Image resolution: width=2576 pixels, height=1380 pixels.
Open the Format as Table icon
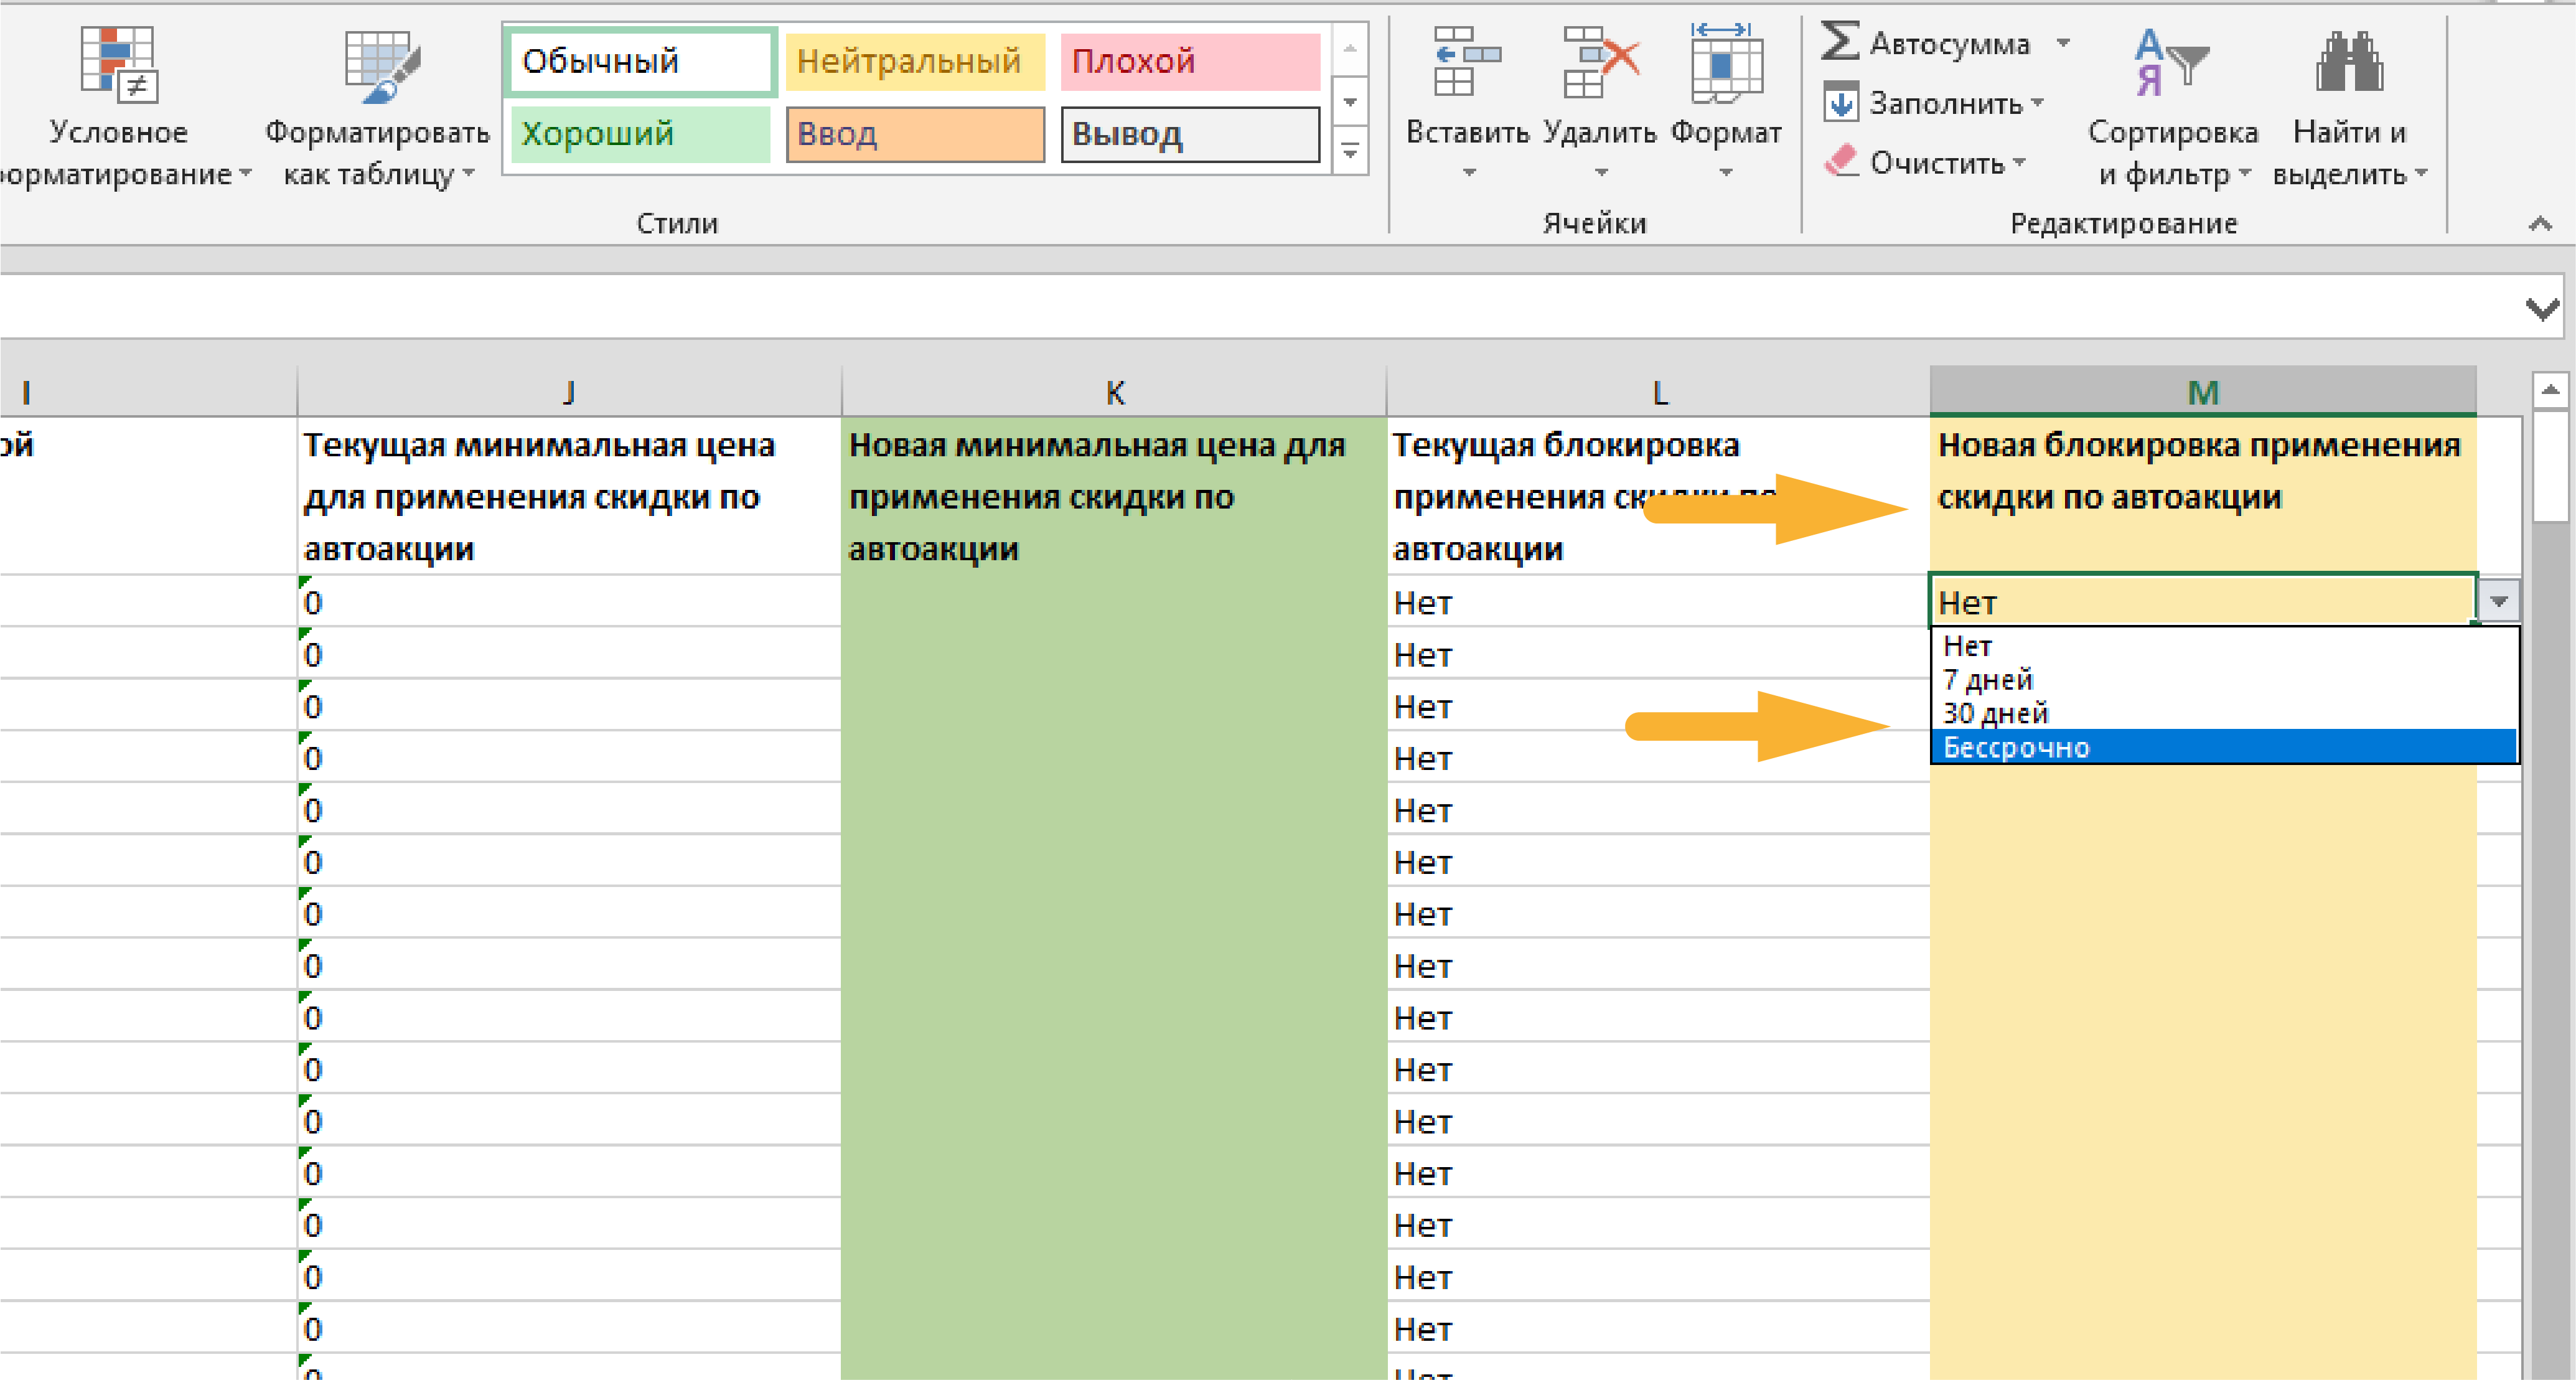point(380,66)
